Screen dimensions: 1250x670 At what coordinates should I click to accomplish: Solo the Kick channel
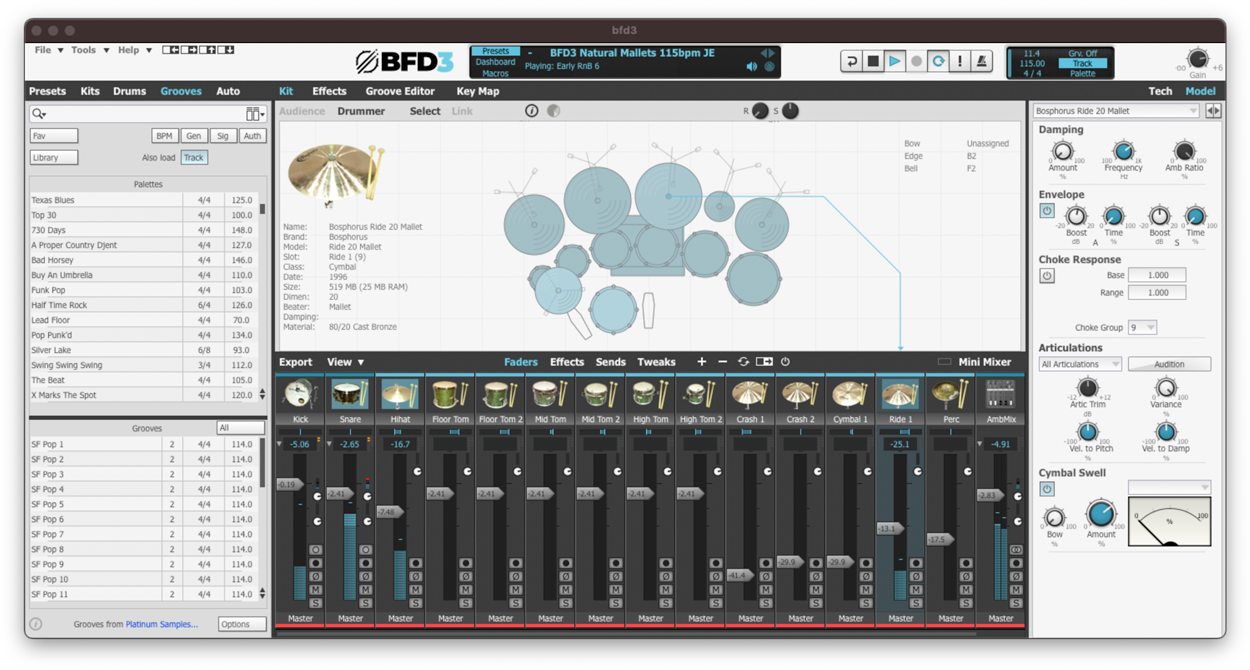coord(316,603)
